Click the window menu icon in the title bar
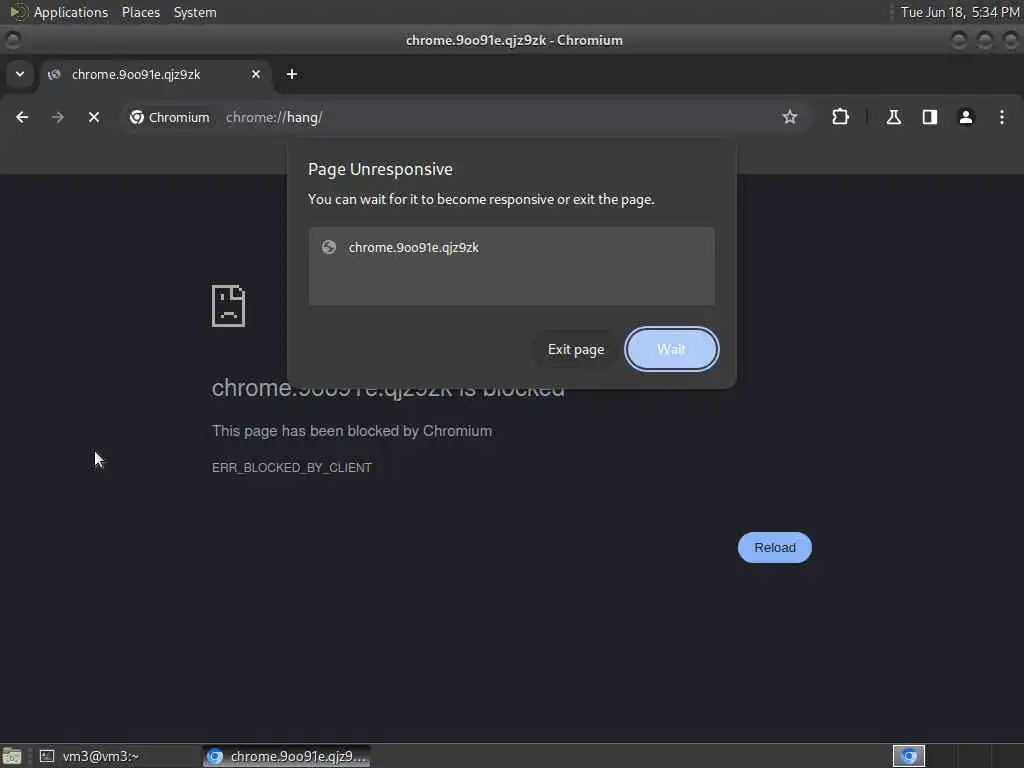The width and height of the screenshot is (1024, 768). [12, 40]
